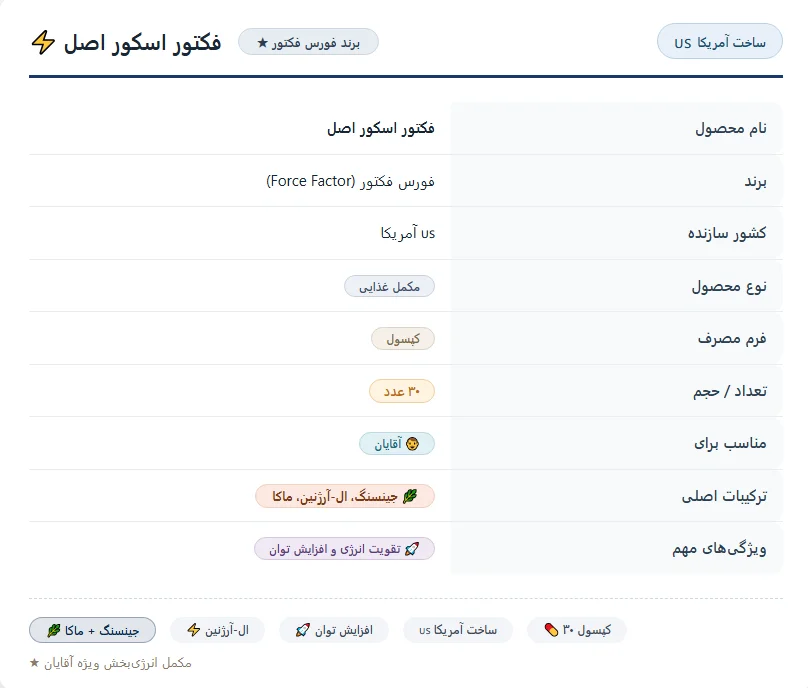
Task: Click the face emoji in the آقایان badge
Action: [x=412, y=444]
